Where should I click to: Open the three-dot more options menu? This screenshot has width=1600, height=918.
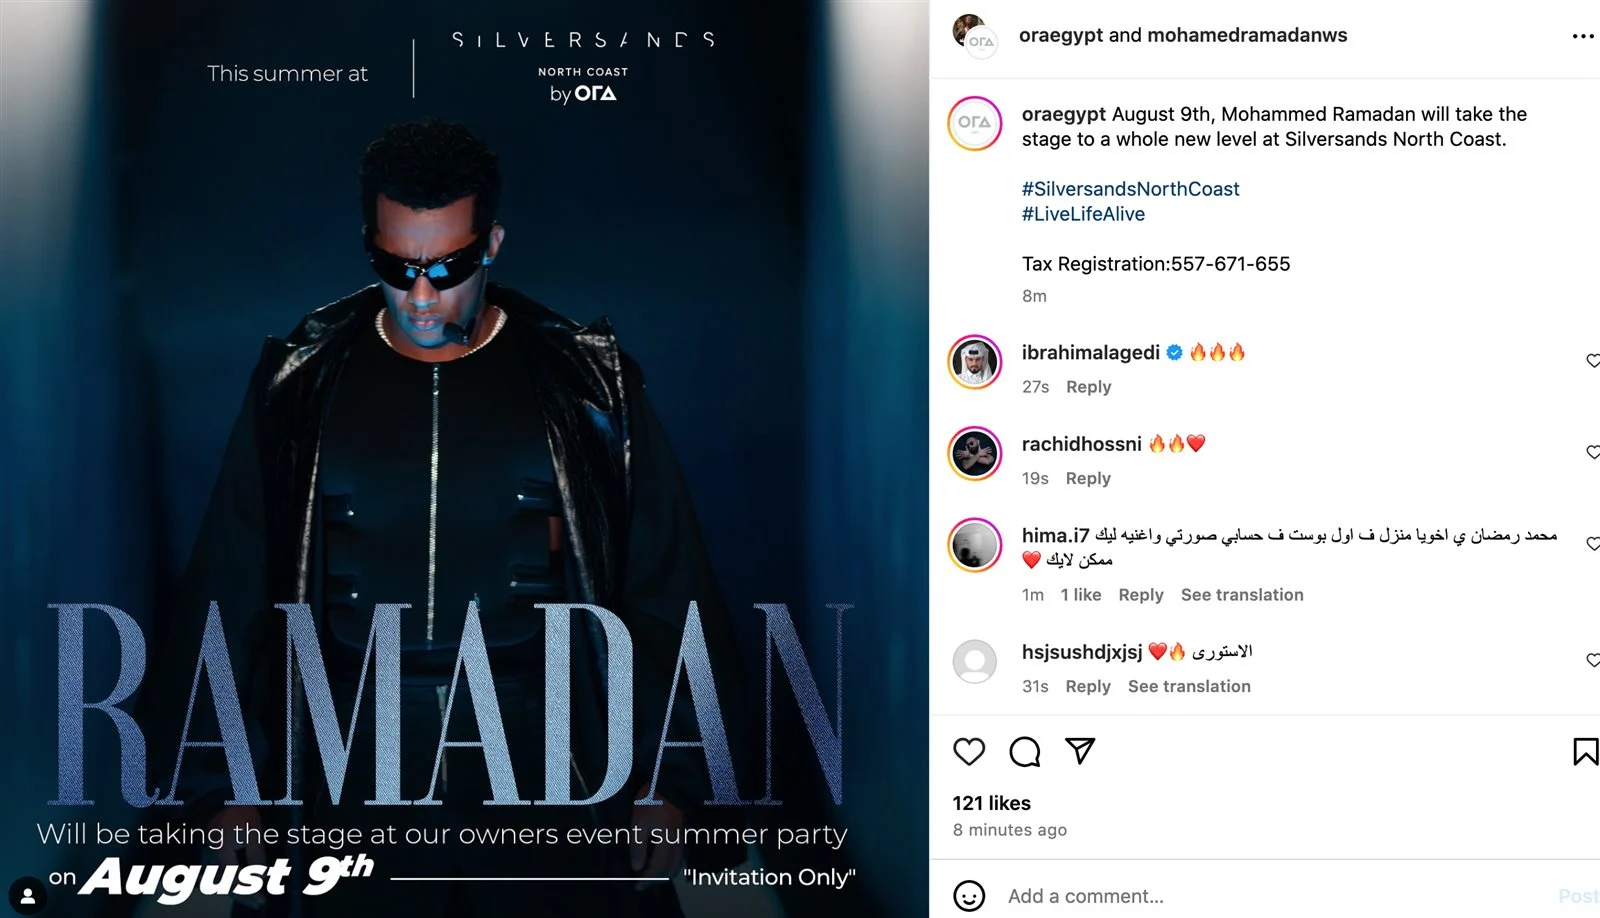[1583, 36]
